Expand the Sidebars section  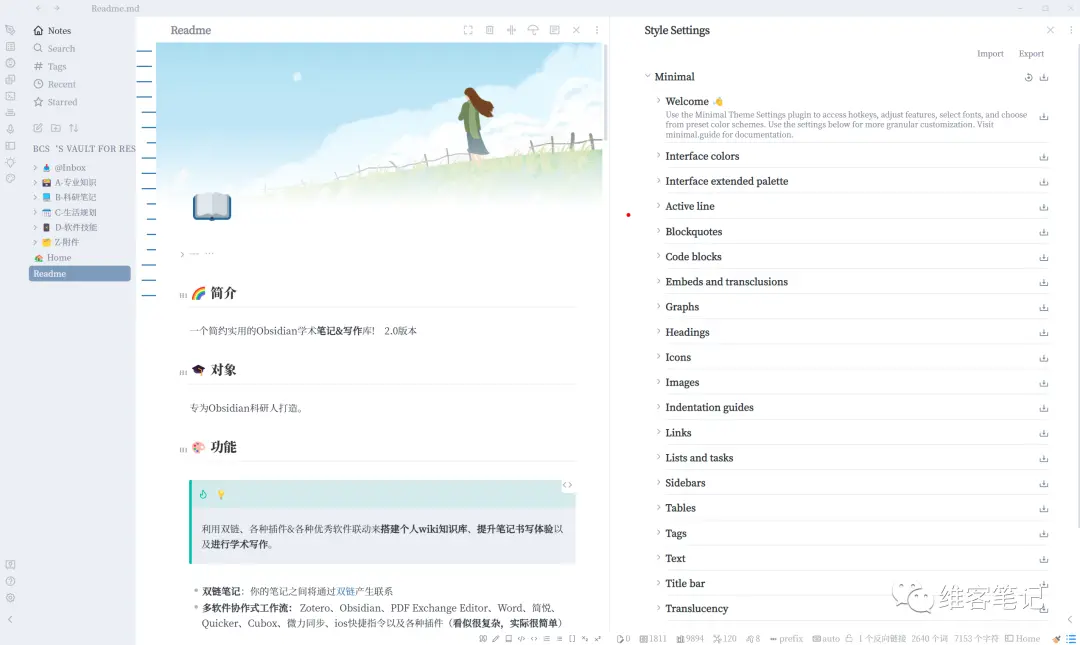point(658,482)
